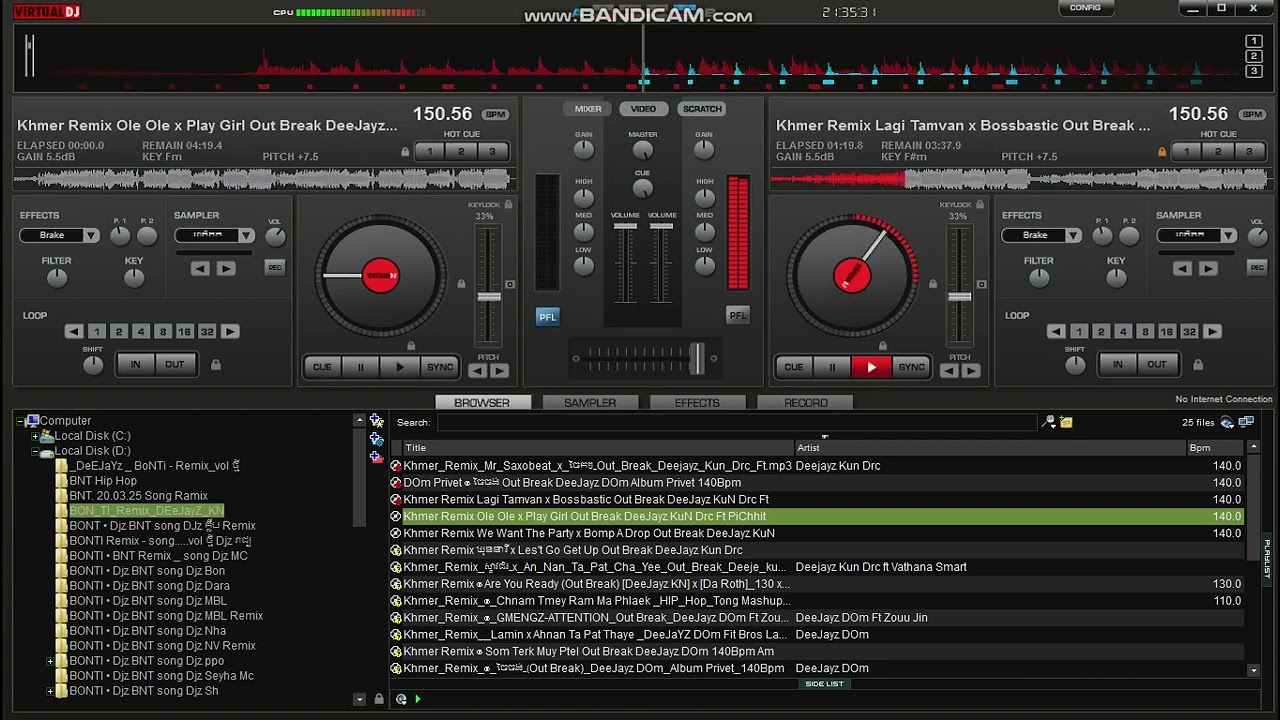
Task: Click the folder icon beside search field
Action: [x=1066, y=422]
